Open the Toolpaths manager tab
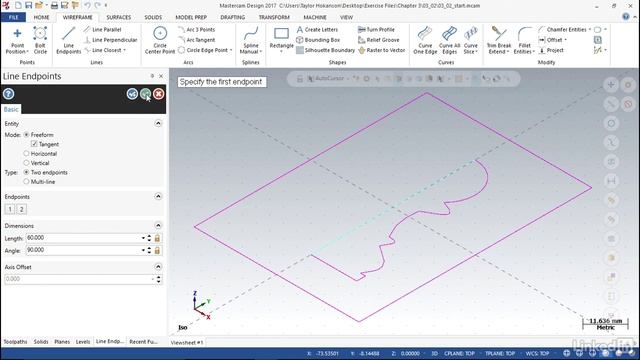This screenshot has width=640, height=360. click(15, 342)
